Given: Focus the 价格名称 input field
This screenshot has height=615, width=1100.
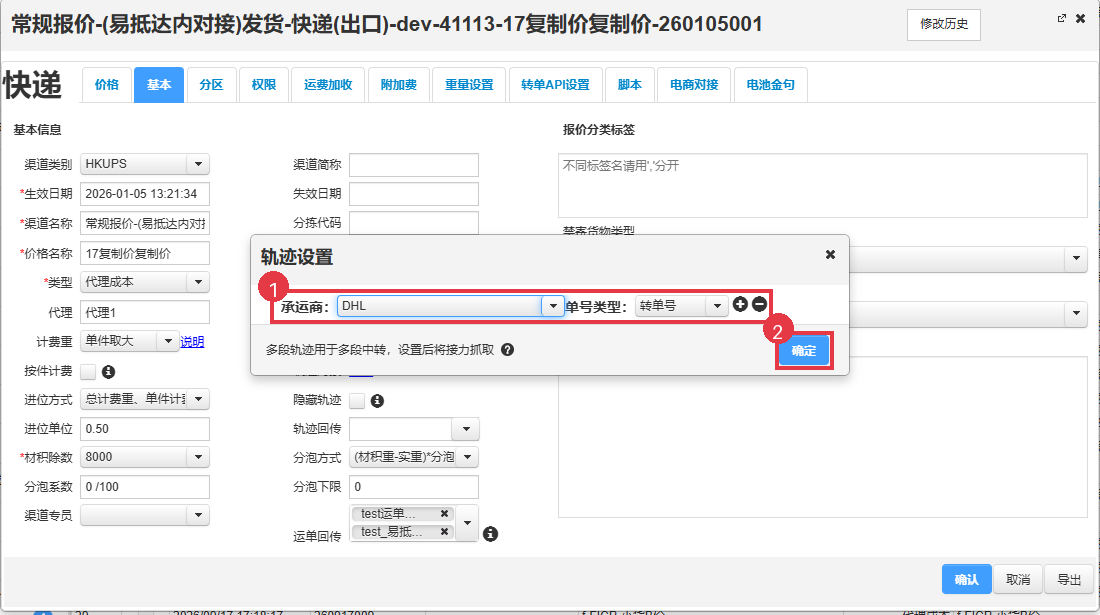Looking at the screenshot, I should coord(145,253).
